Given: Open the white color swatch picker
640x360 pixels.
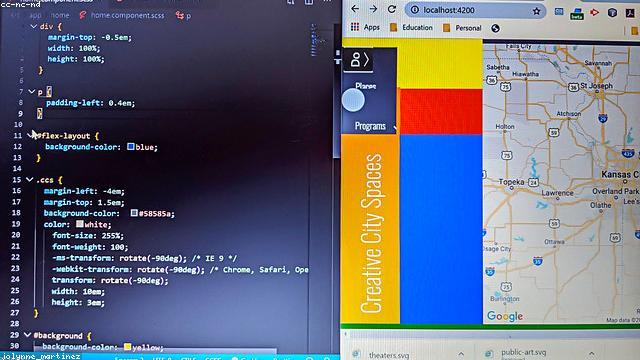Looking at the screenshot, I should click(x=80, y=224).
